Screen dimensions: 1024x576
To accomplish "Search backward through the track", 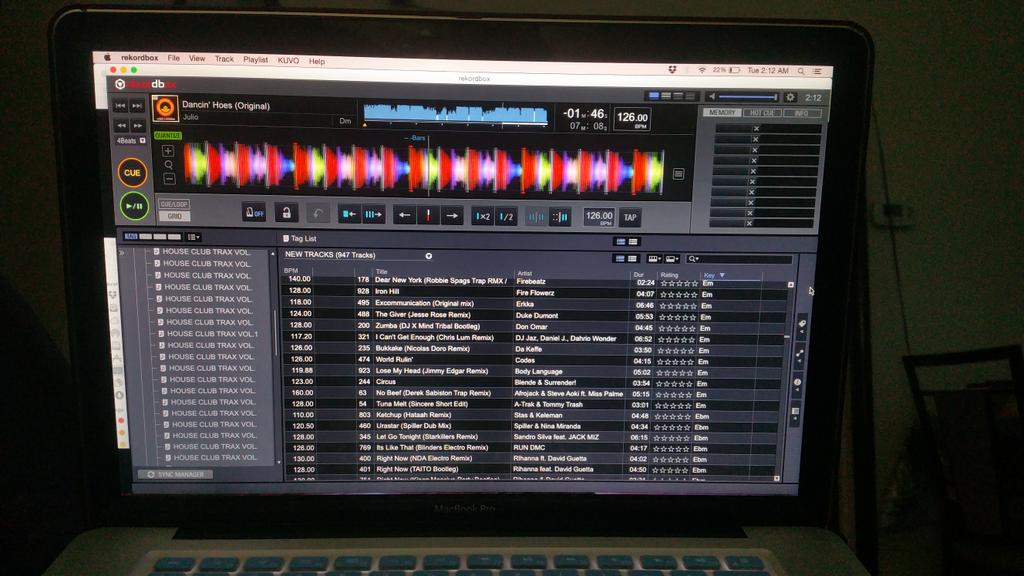I will pos(121,125).
